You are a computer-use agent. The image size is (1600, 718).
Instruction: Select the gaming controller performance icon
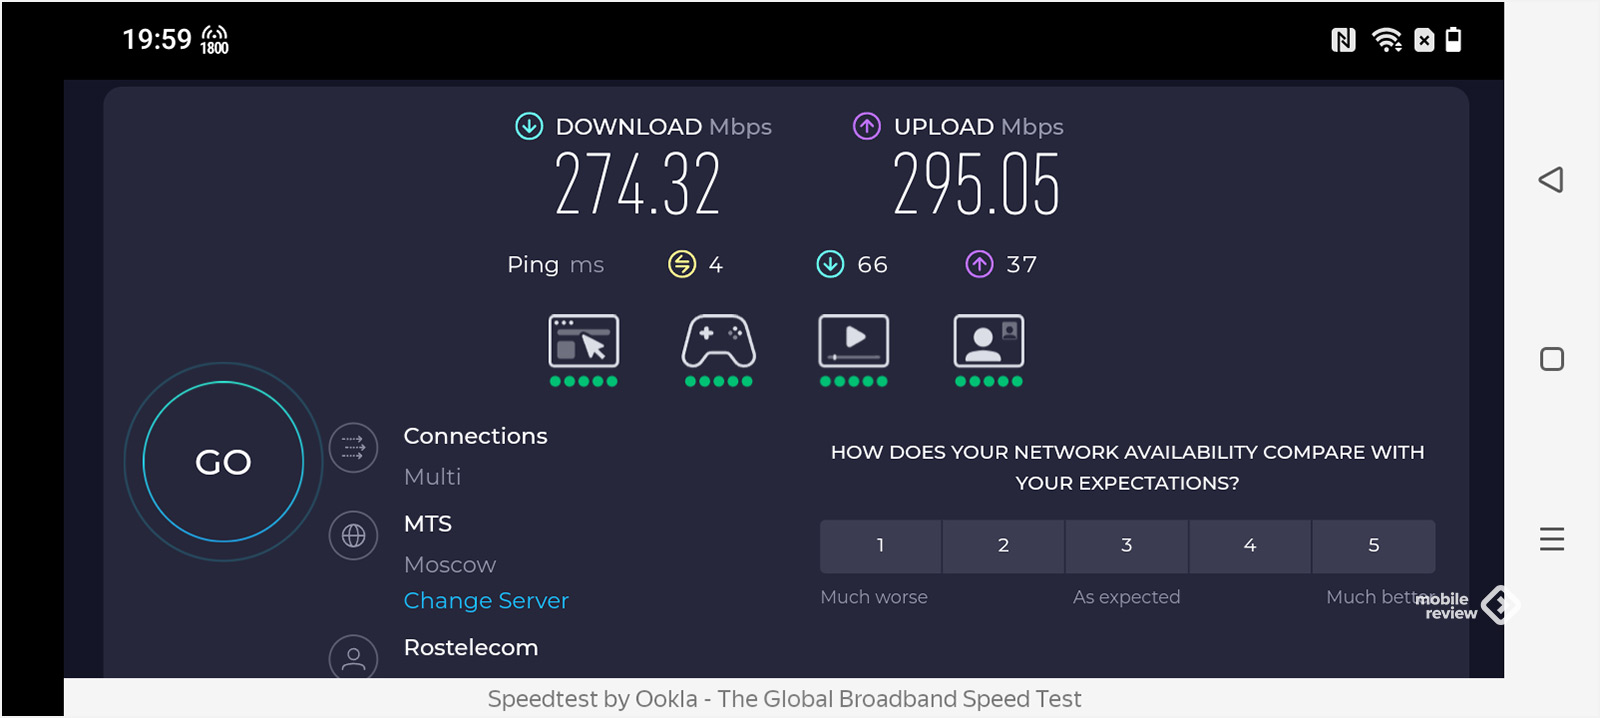(719, 342)
